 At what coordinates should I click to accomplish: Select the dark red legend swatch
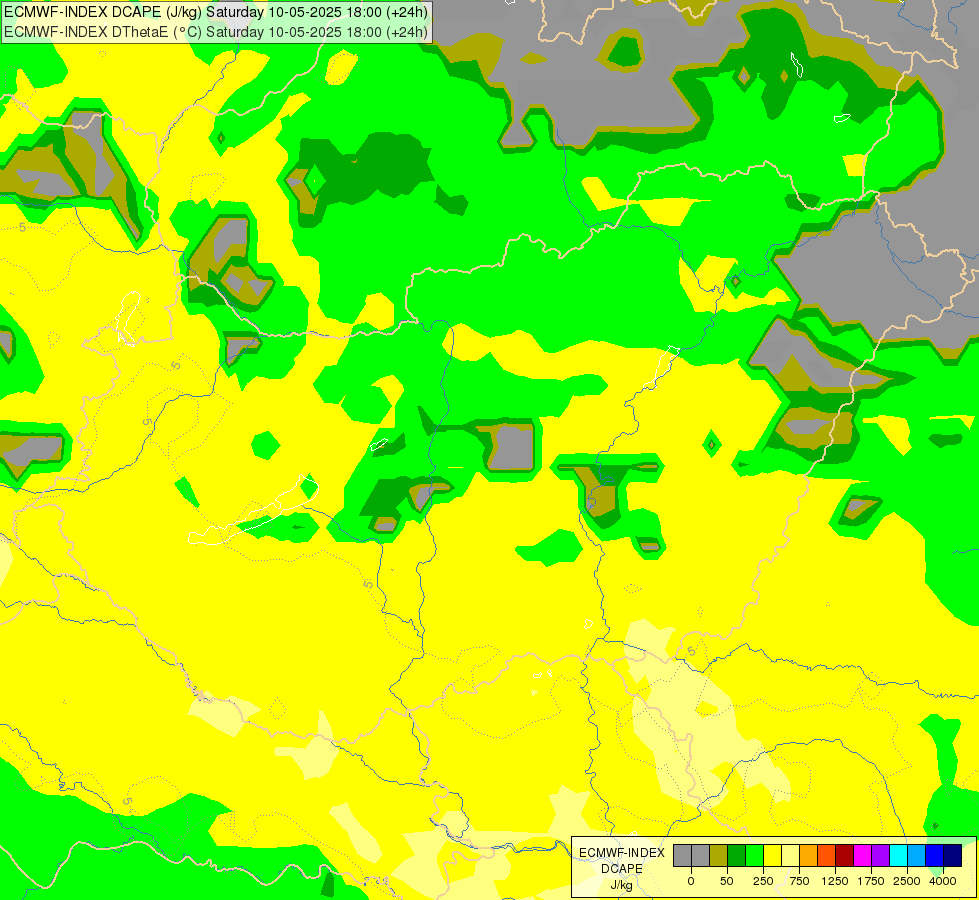[x=844, y=856]
